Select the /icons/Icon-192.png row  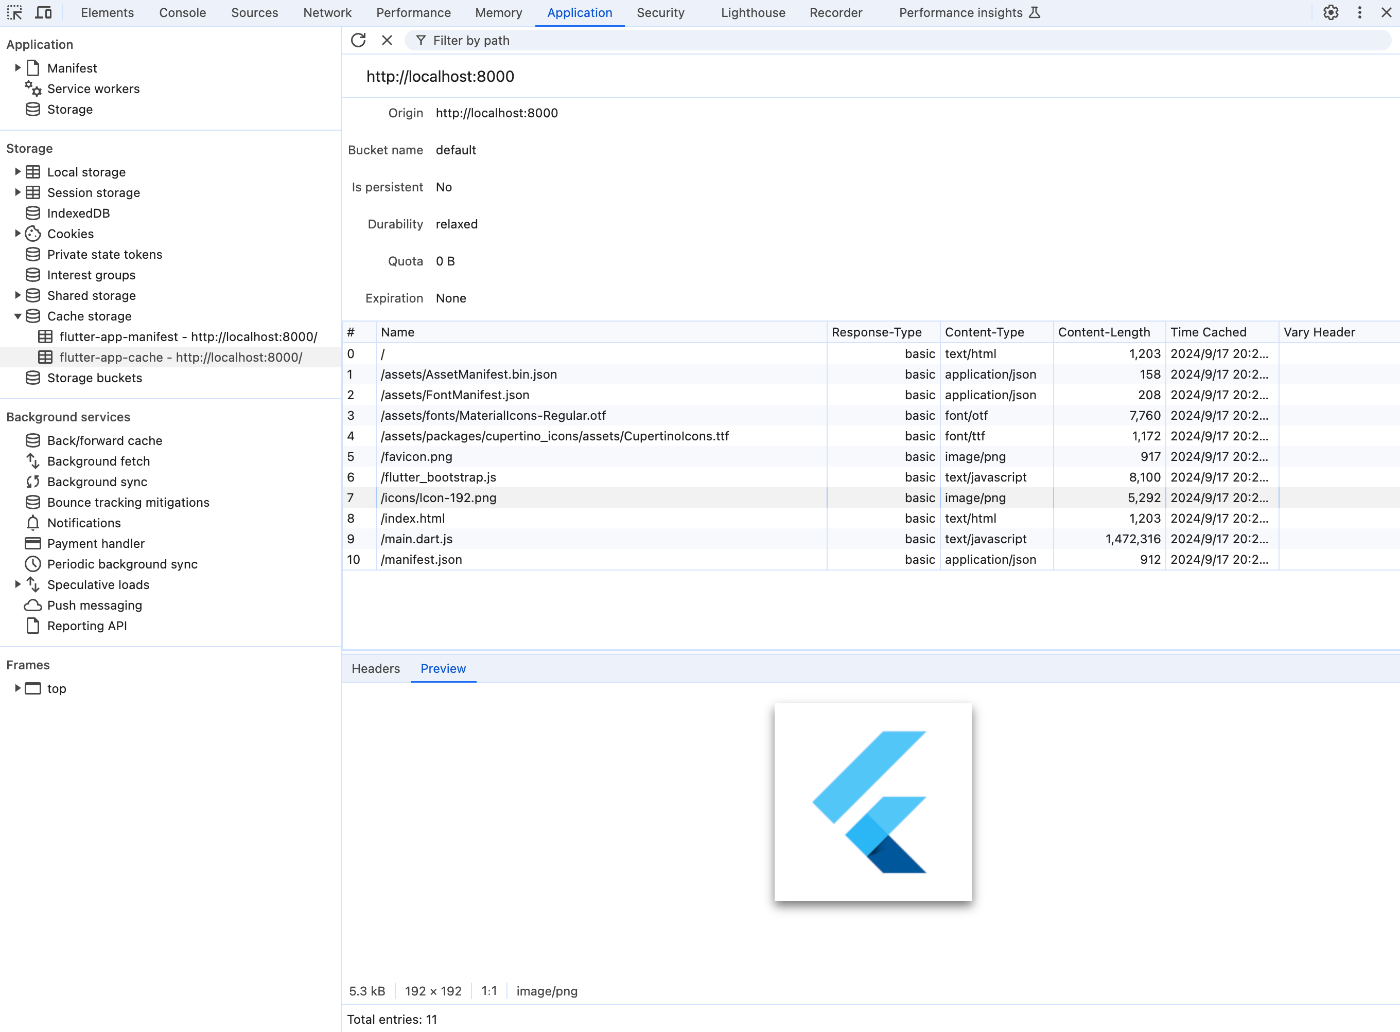pyautogui.click(x=871, y=498)
